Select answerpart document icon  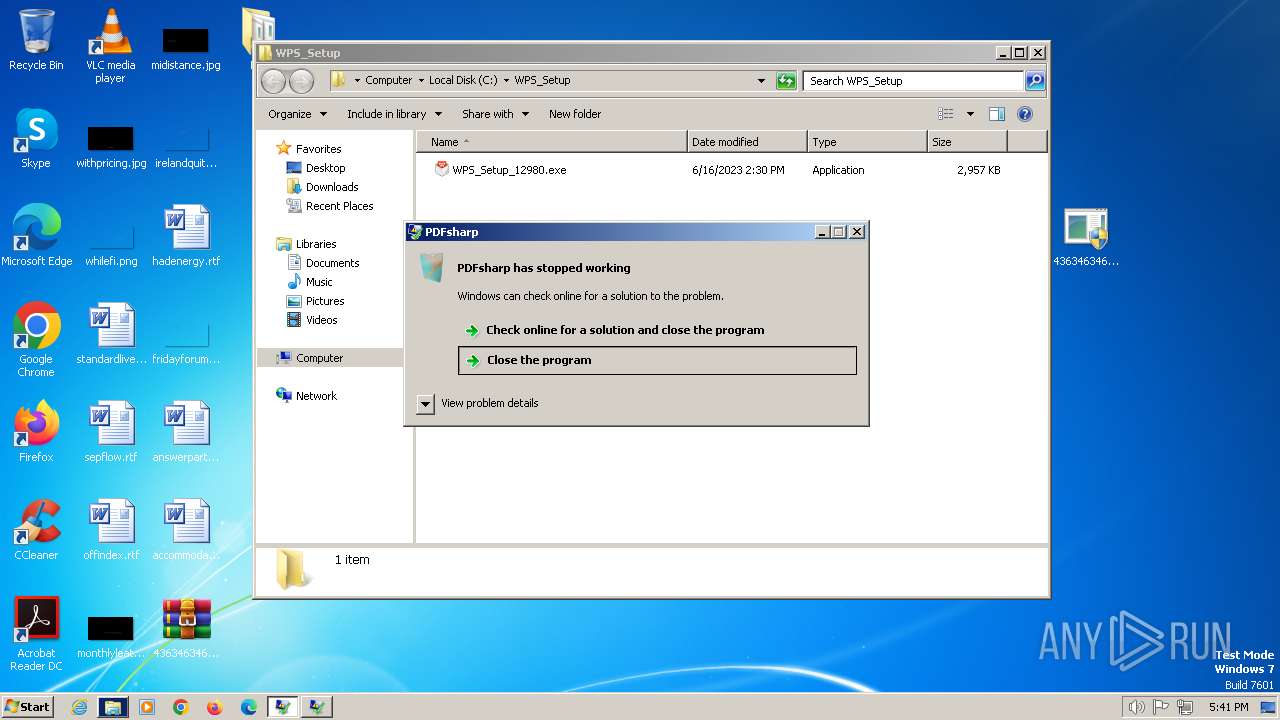point(186,432)
